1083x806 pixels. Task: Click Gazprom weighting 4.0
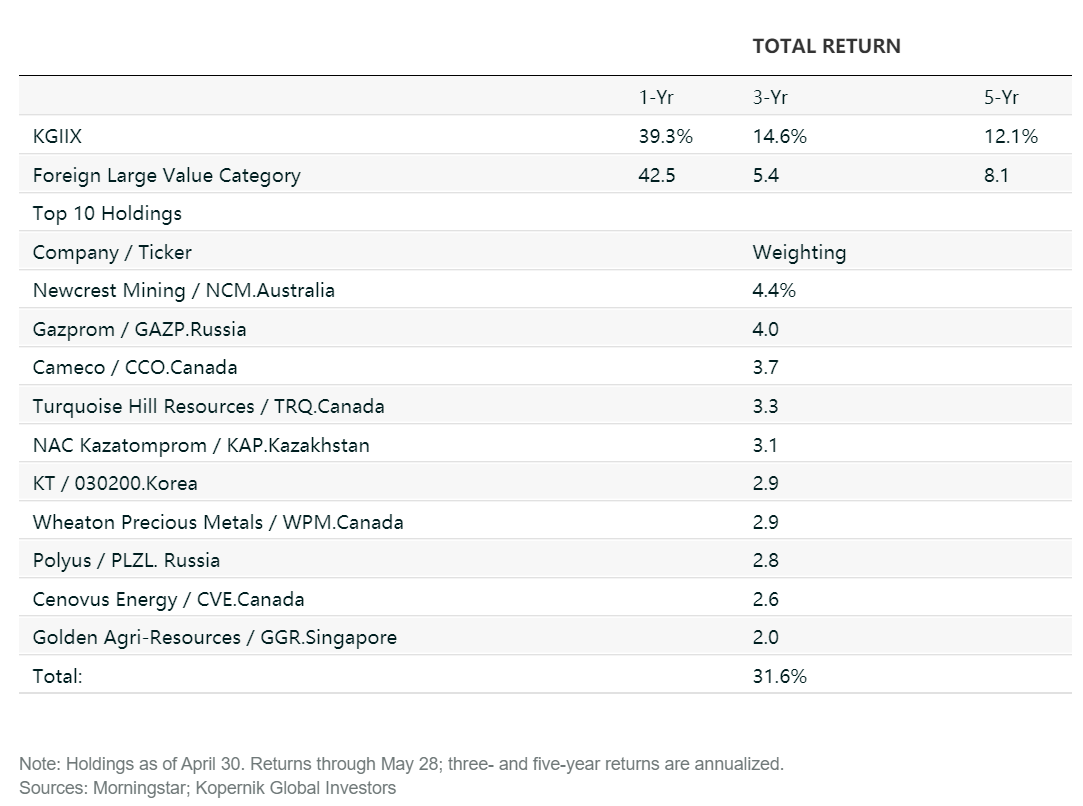tap(765, 329)
